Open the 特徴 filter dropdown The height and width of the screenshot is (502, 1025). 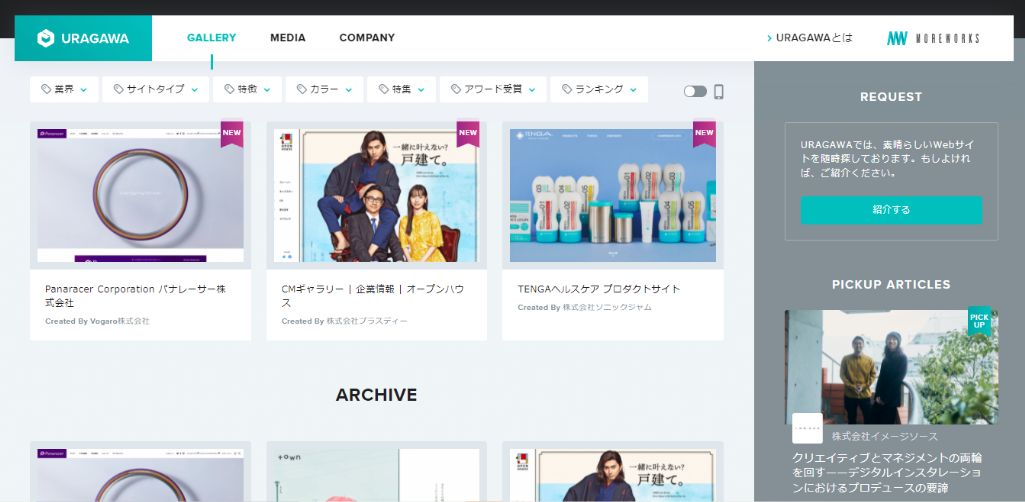(247, 90)
